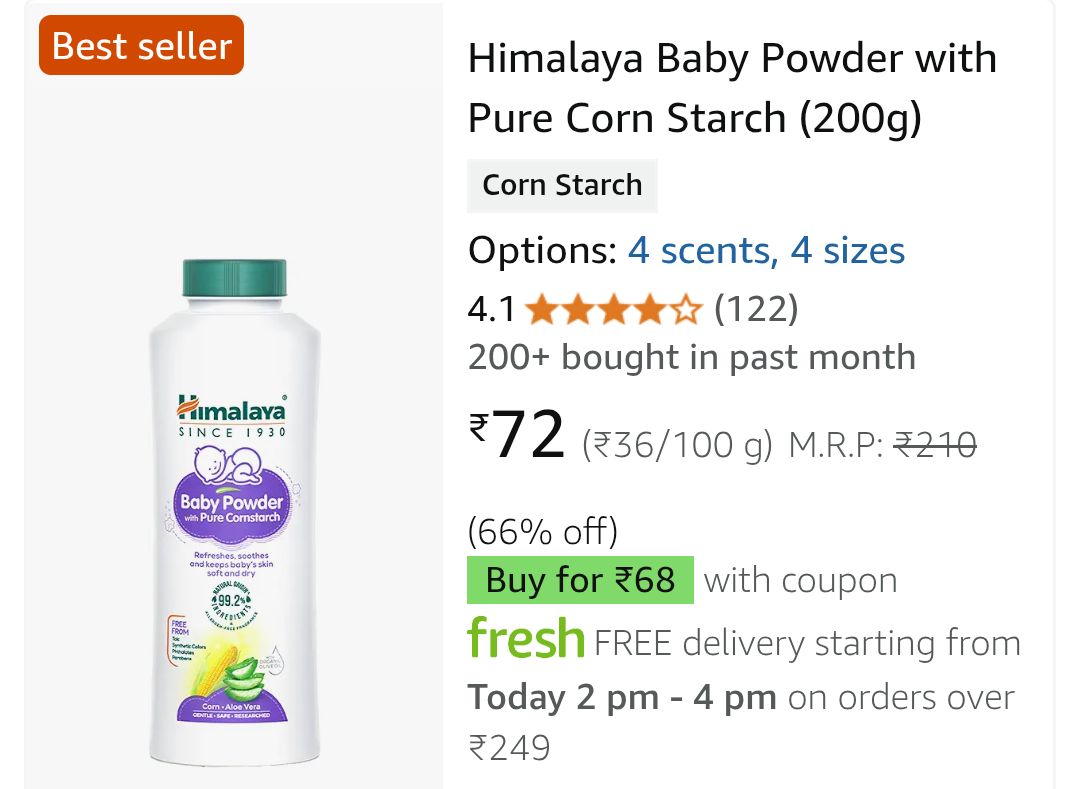Click the orange star rating icons
This screenshot has height=789, width=1080.
(613, 310)
